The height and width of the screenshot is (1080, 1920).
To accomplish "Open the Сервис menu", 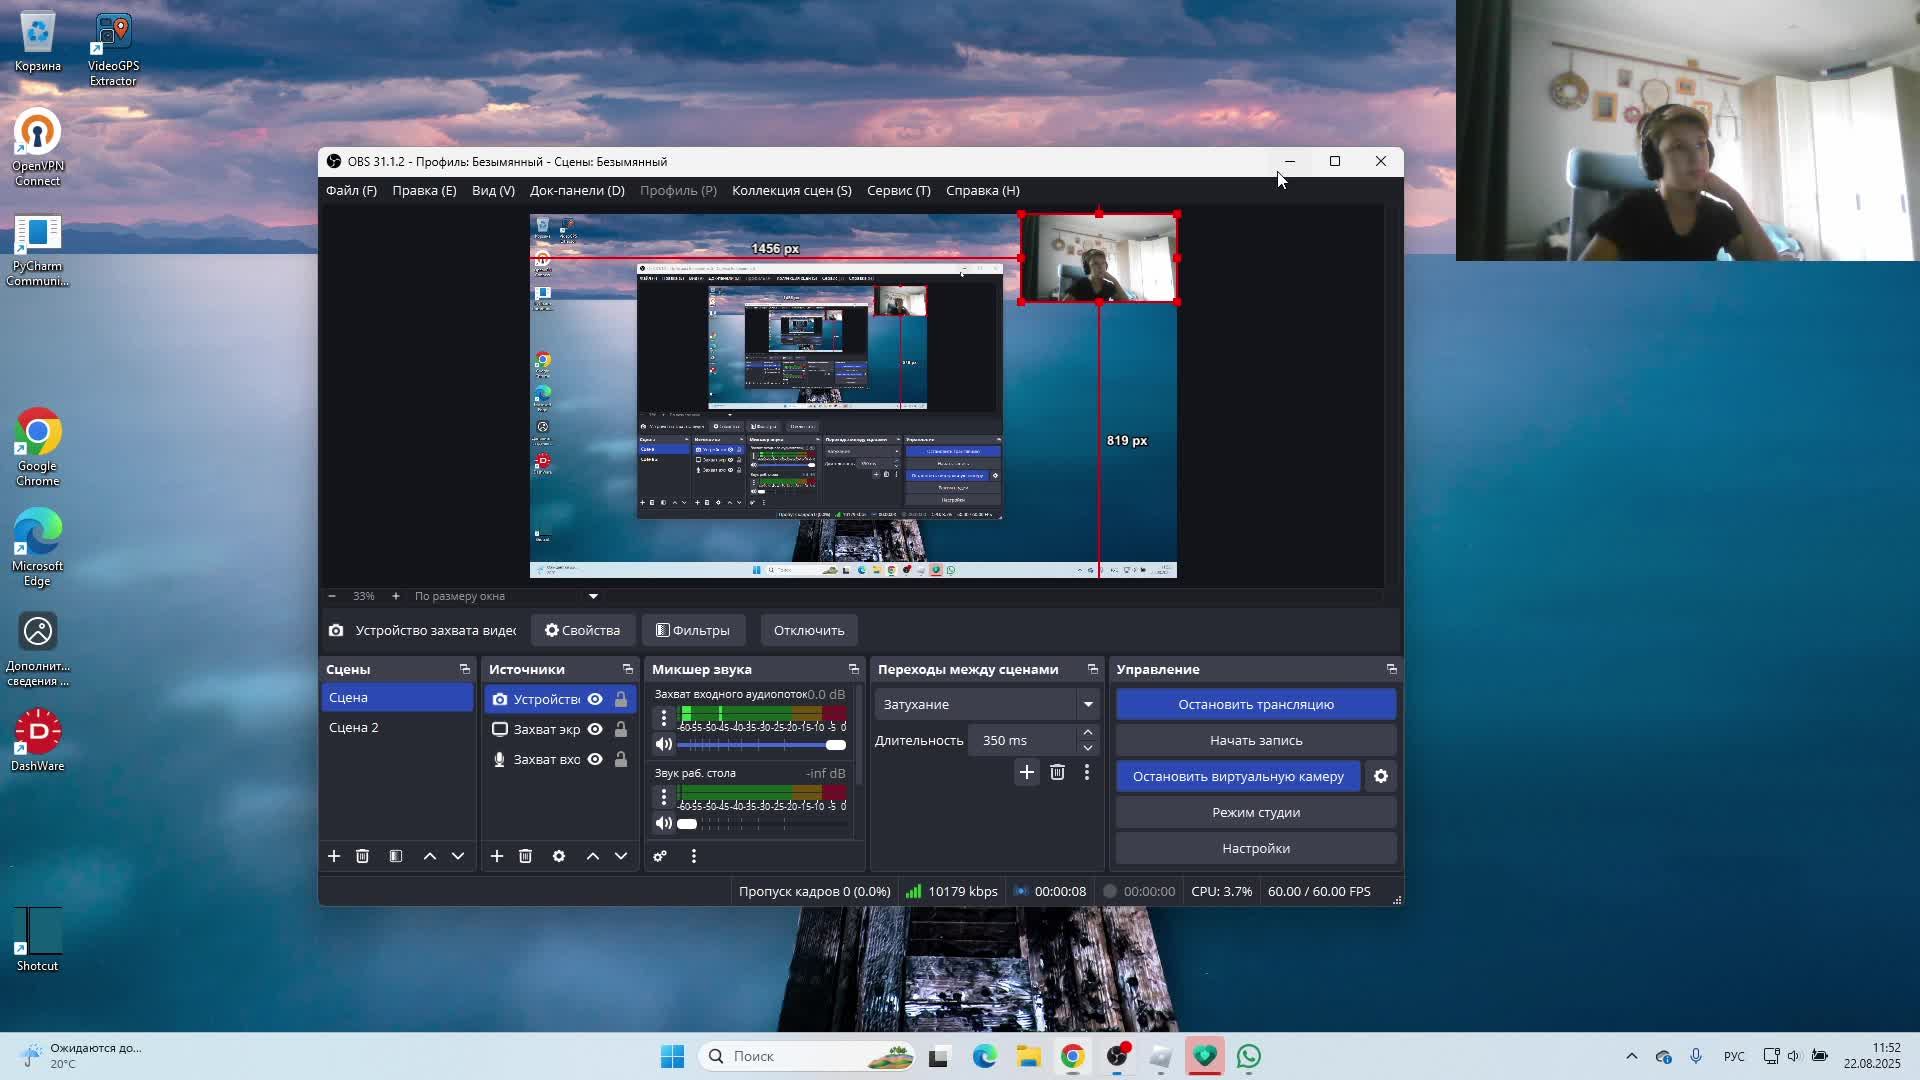I will coord(898,190).
